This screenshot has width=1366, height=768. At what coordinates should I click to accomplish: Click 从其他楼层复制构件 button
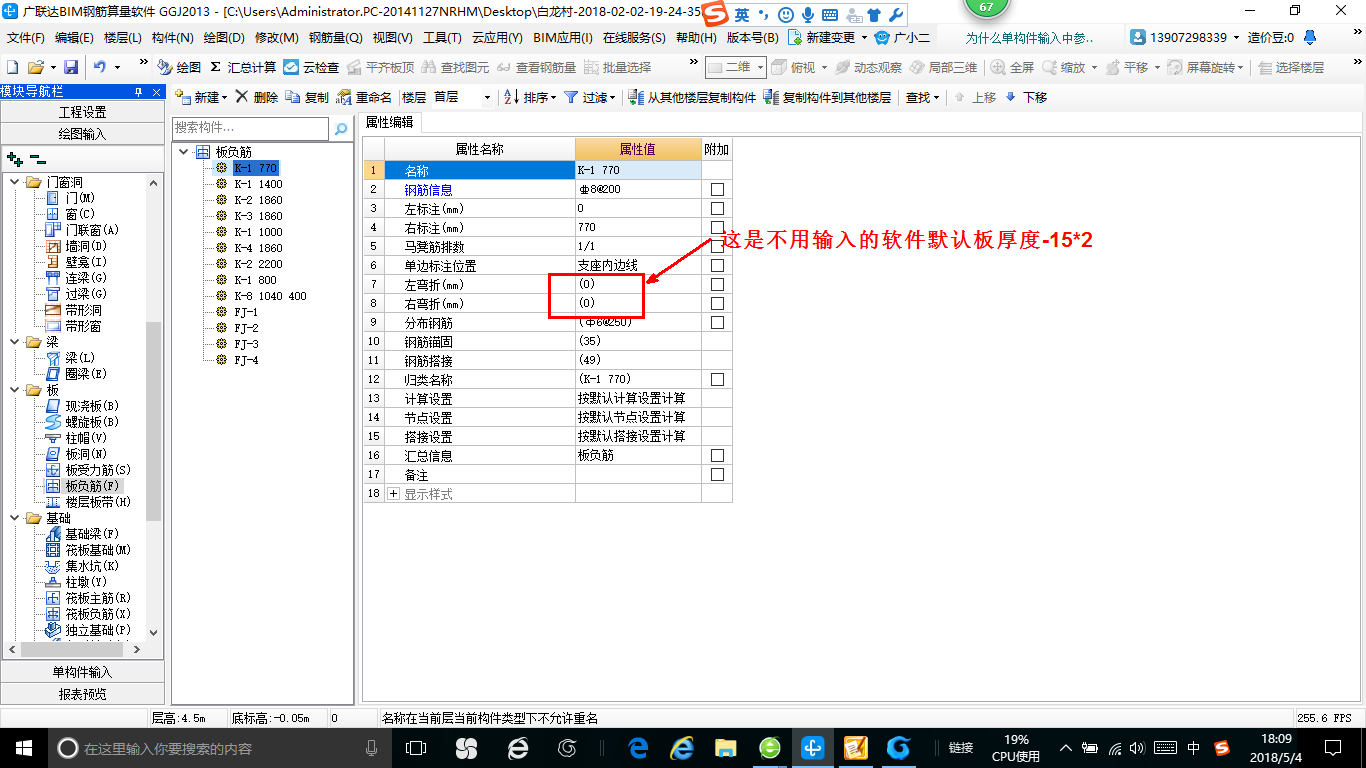692,97
